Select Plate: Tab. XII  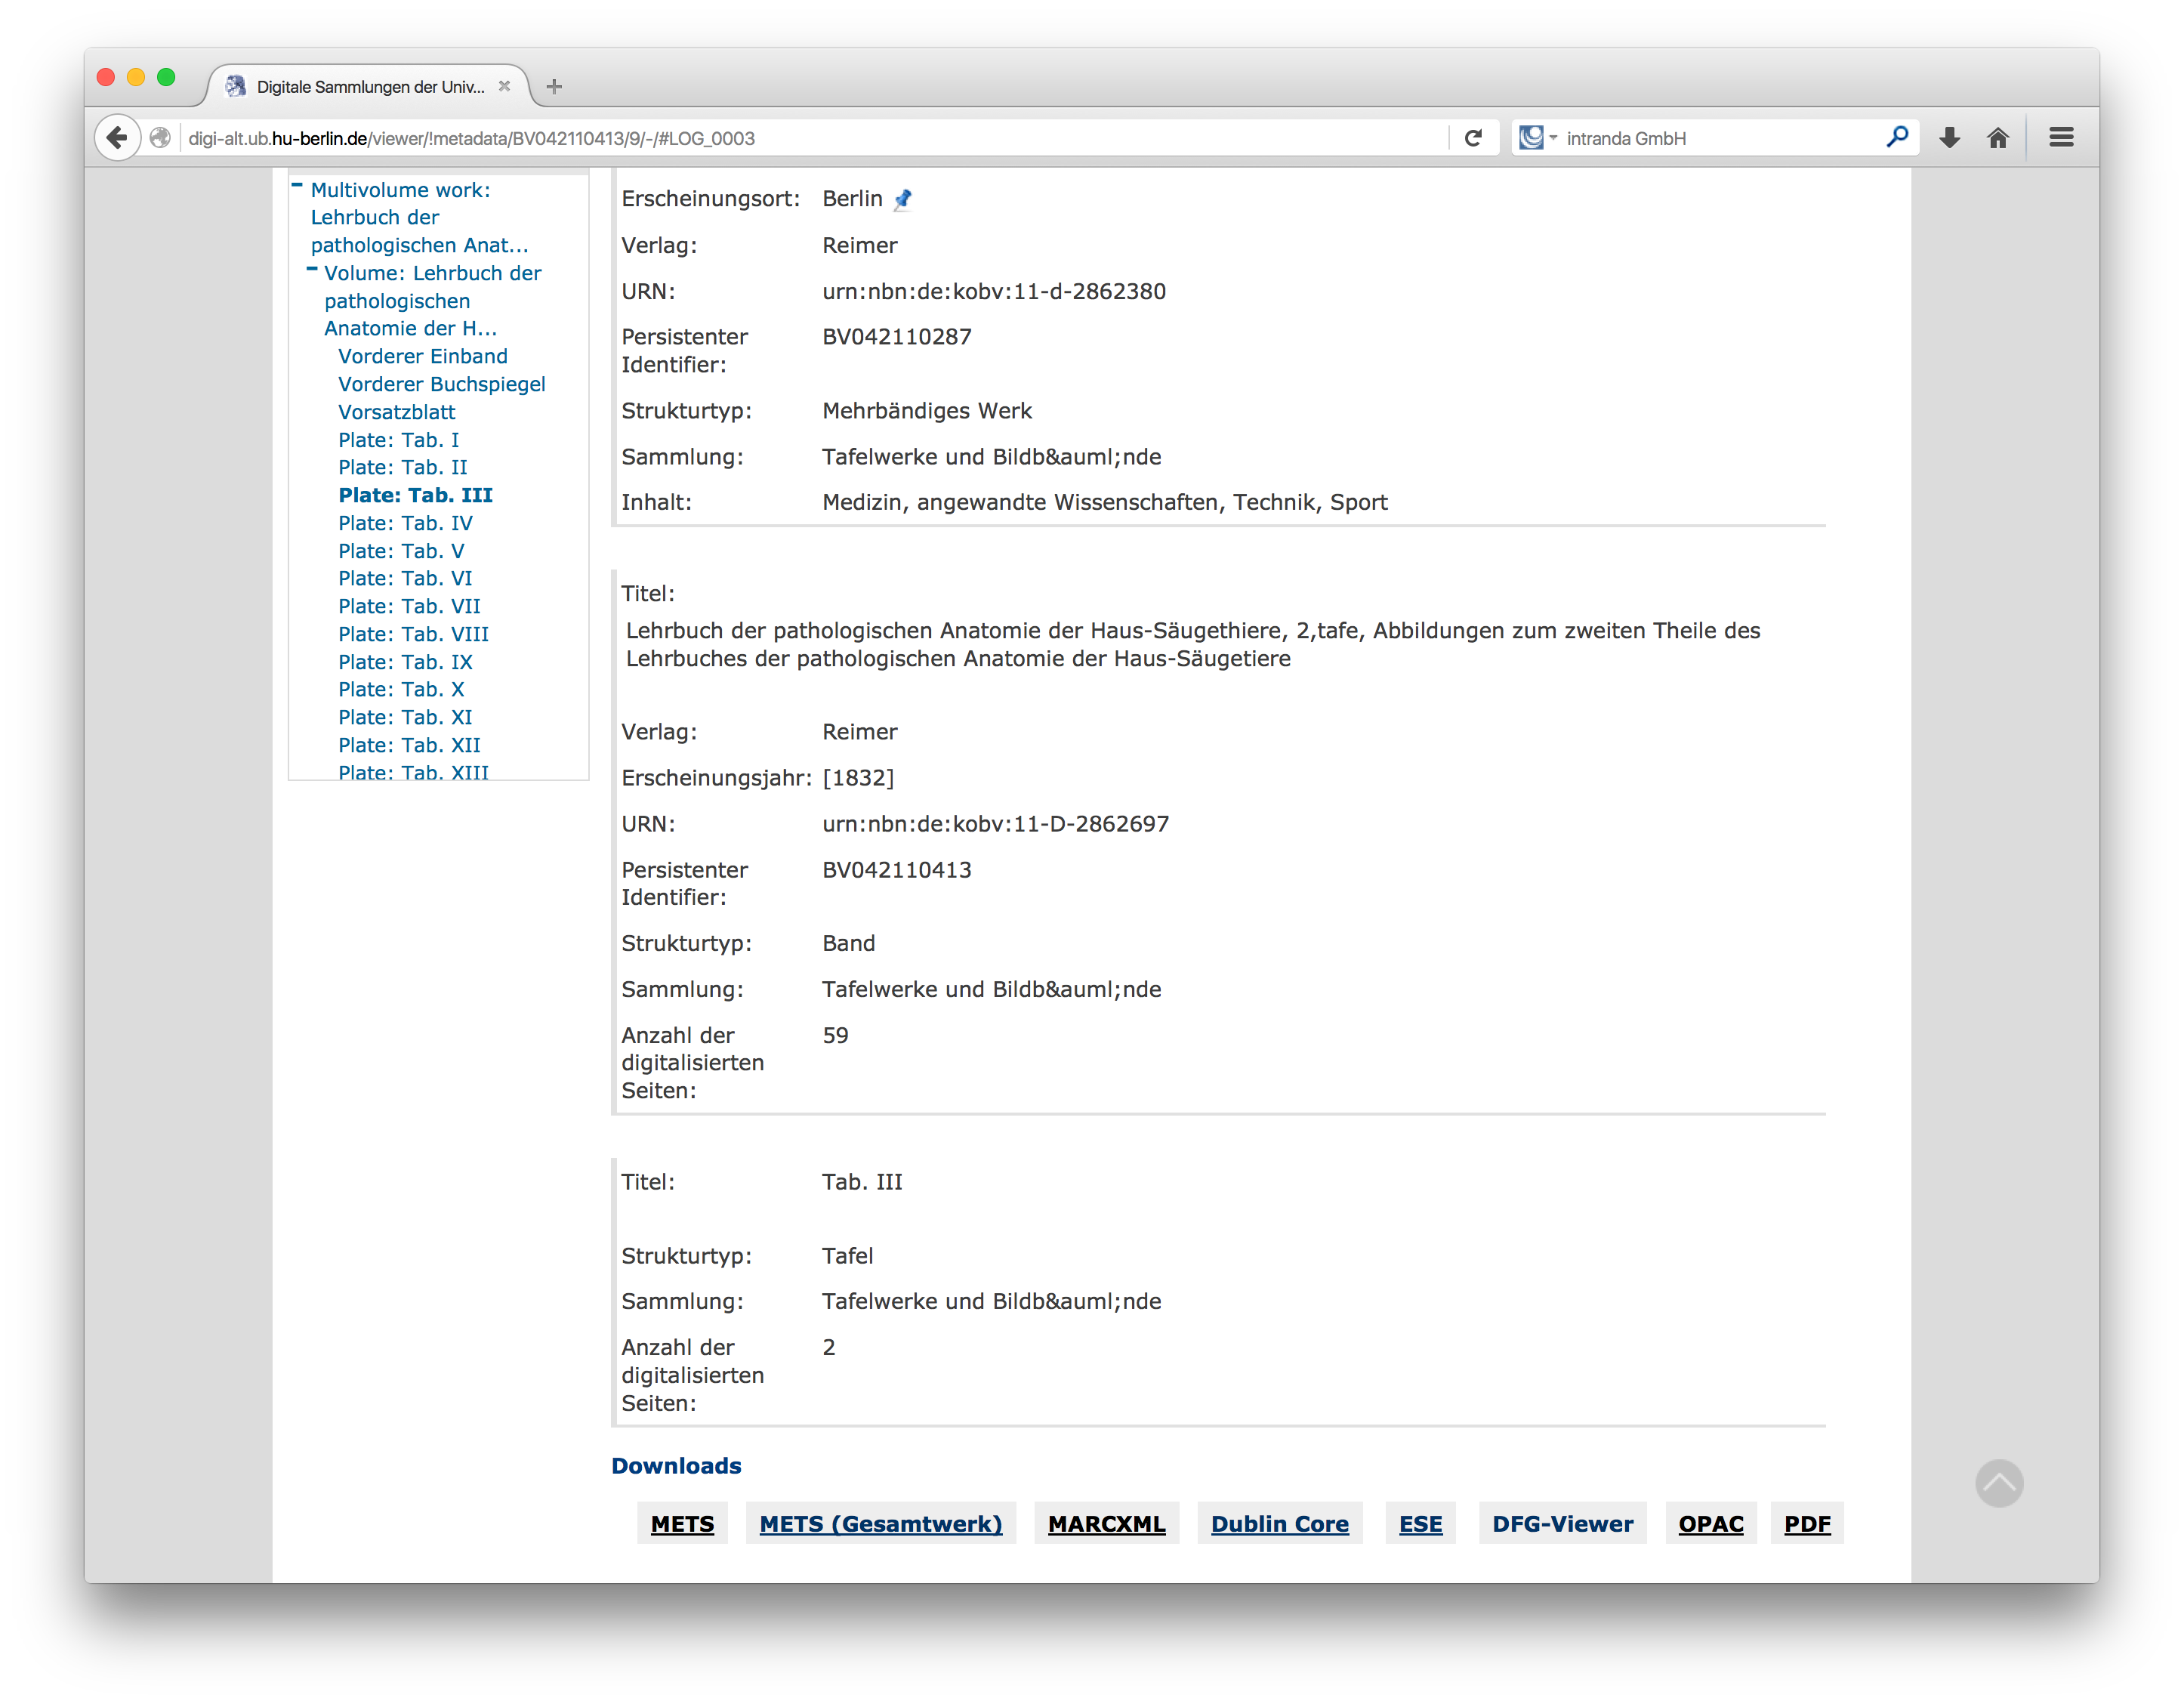pyautogui.click(x=409, y=746)
